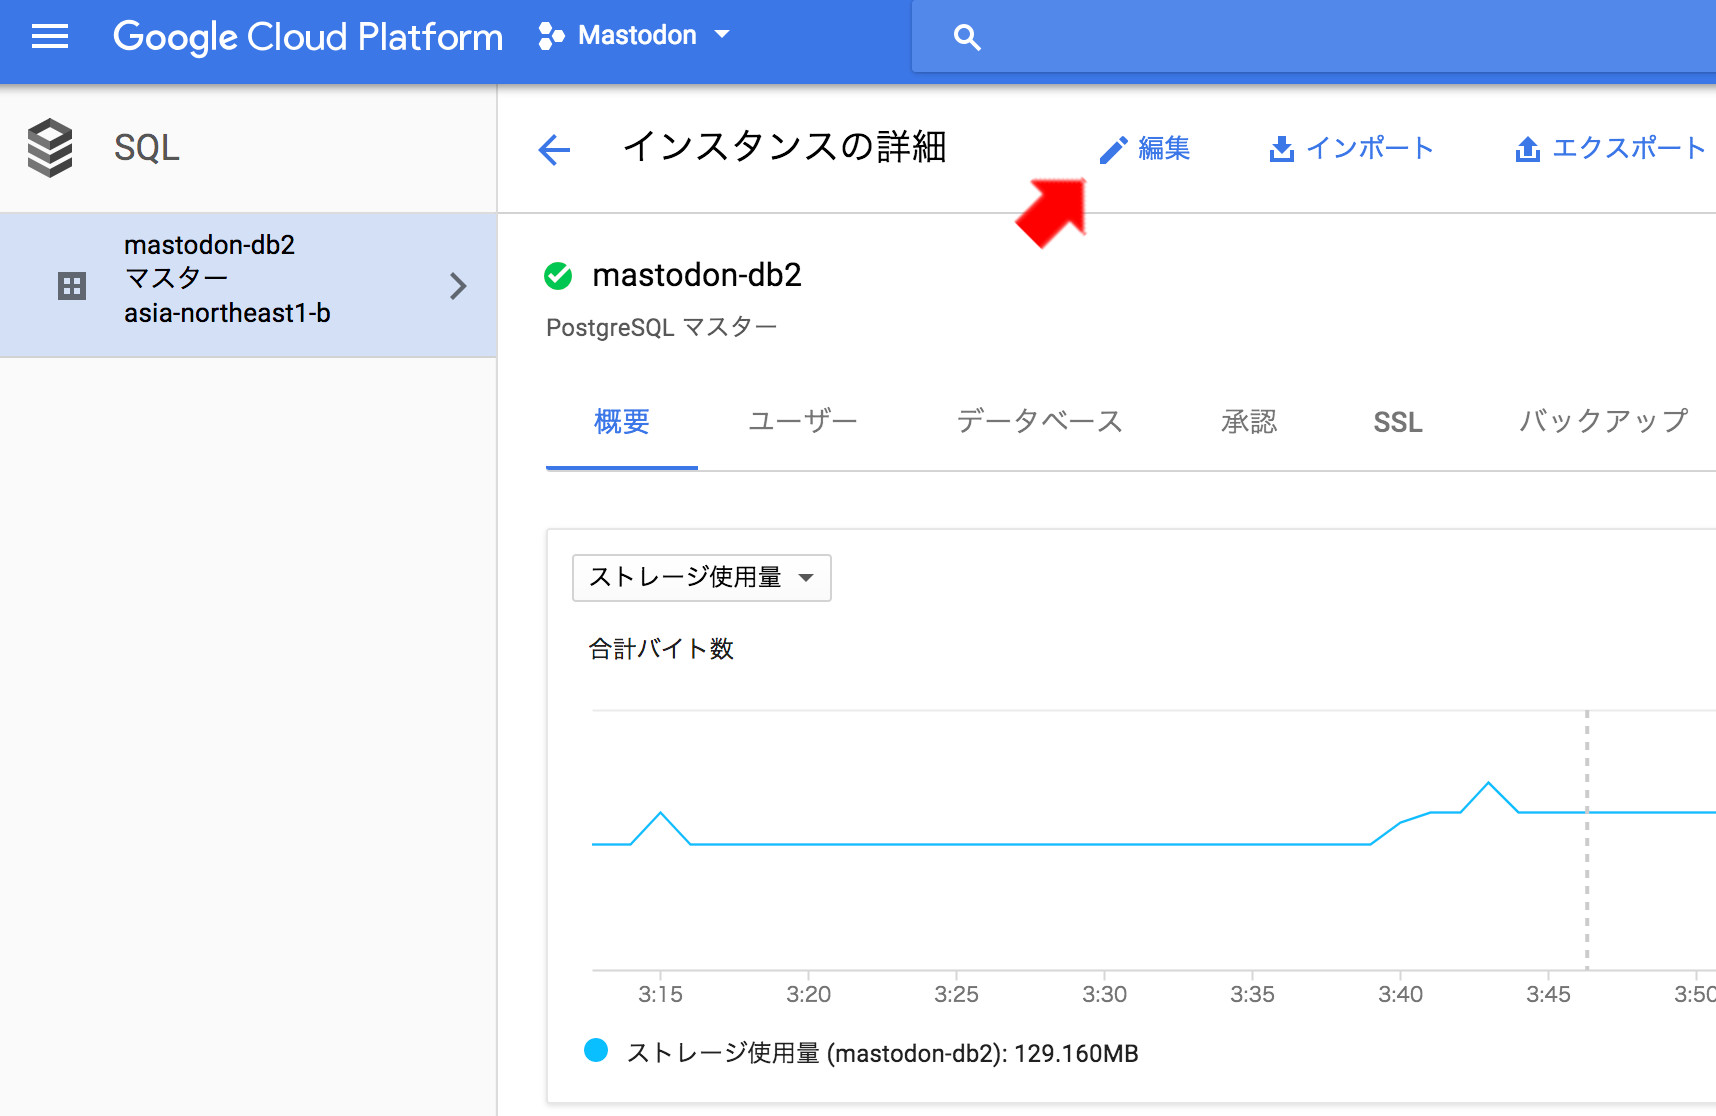Viewport: 1716px width, 1116px height.
Task: Select the SSL tab
Action: (1397, 423)
